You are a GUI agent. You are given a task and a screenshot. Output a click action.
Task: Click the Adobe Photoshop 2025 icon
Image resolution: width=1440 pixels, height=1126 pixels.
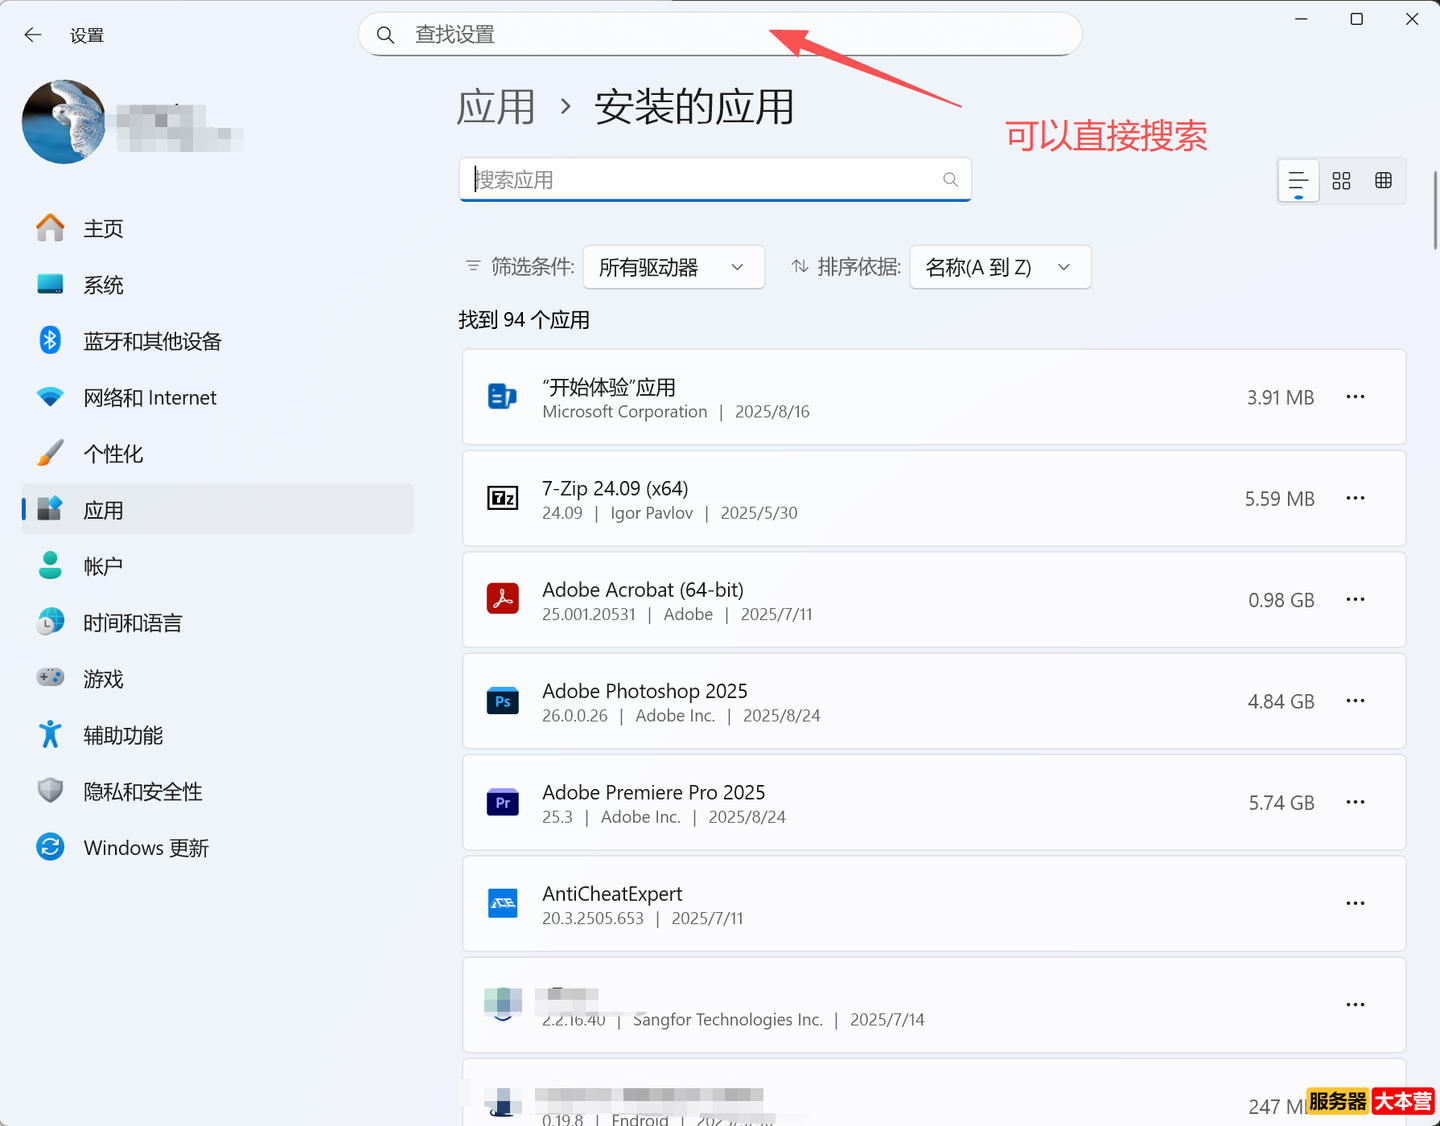point(503,701)
